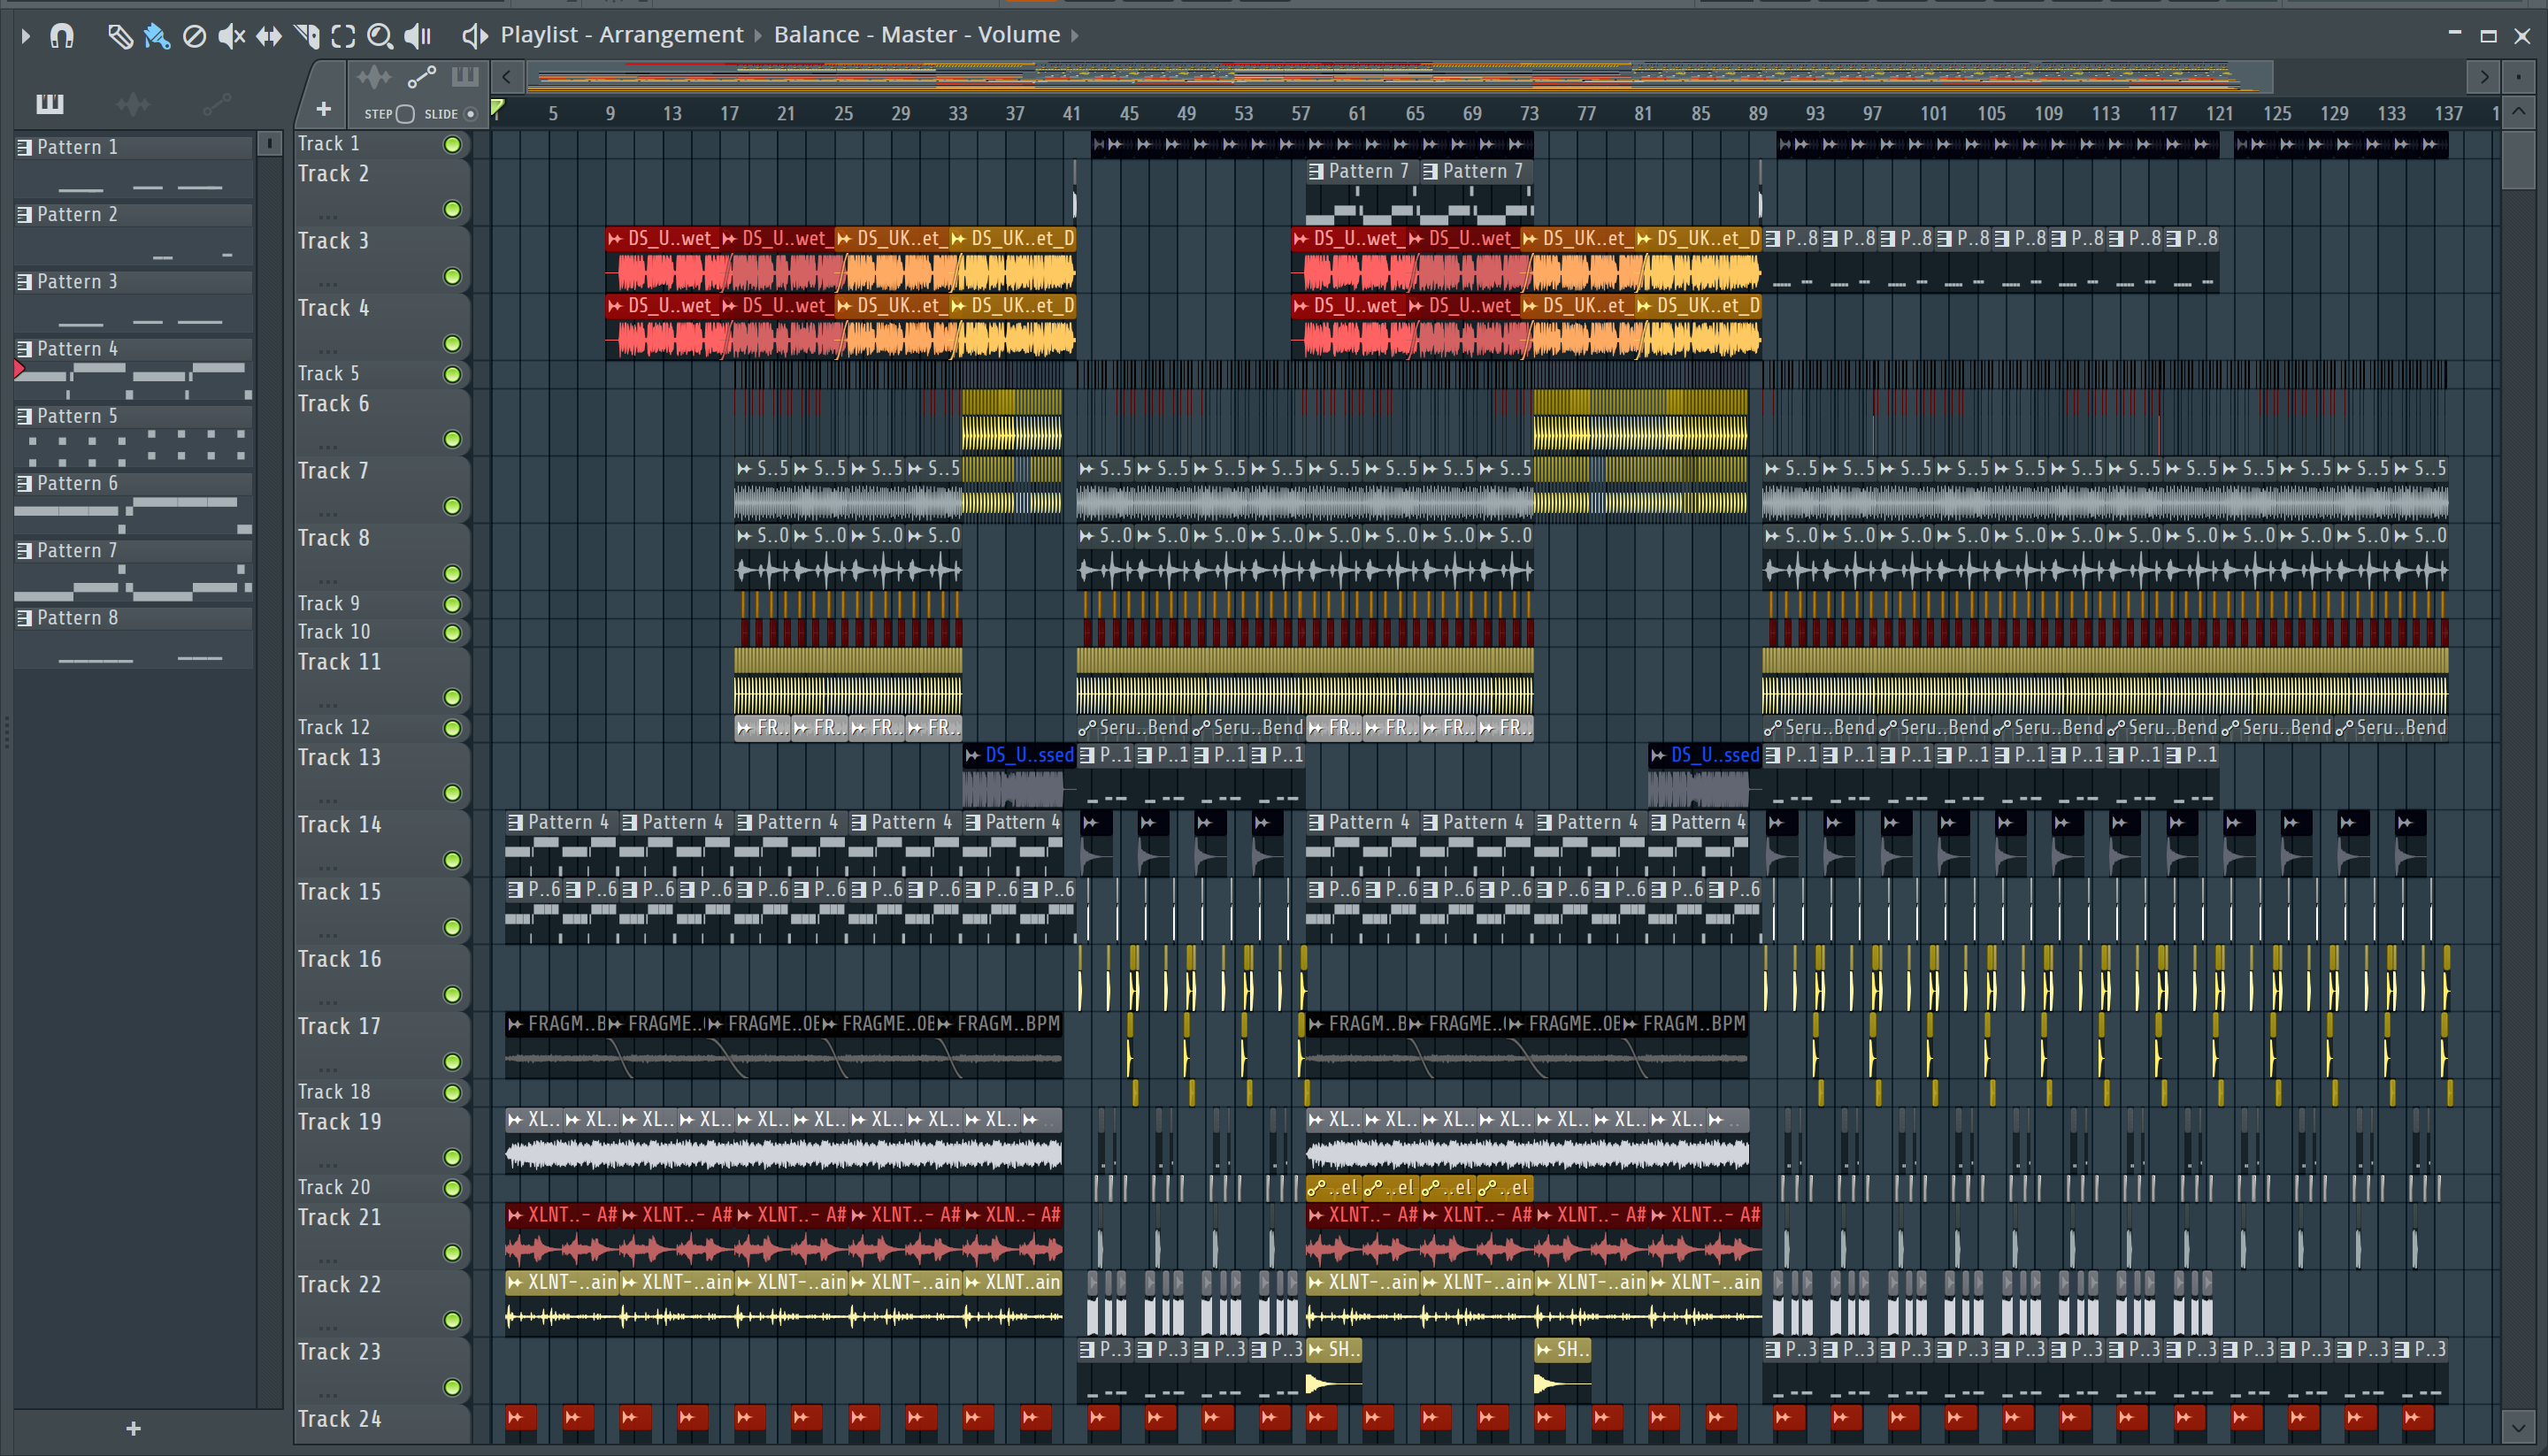Select the Delete tool
The height and width of the screenshot is (1456, 2548).
(194, 36)
